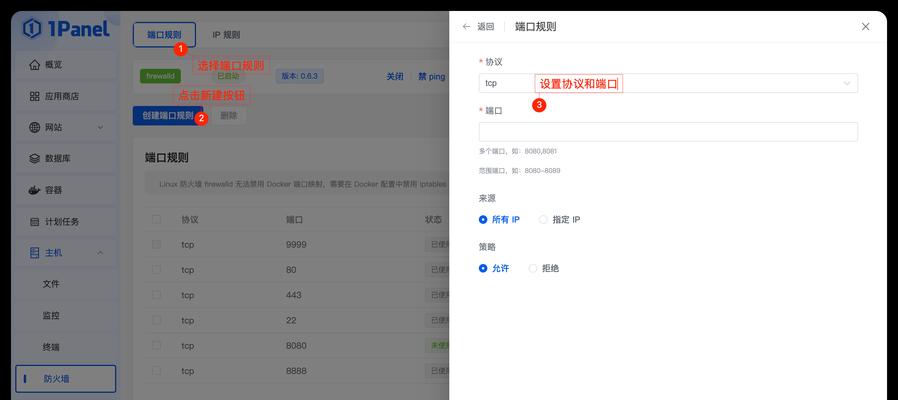Check the row for port 9999
The height and width of the screenshot is (400, 898).
(x=156, y=245)
